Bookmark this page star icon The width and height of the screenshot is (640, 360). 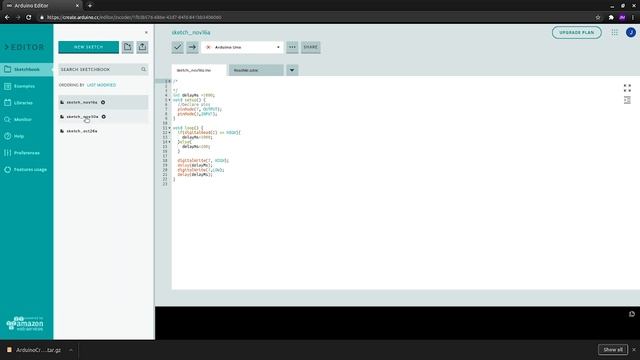598,18
